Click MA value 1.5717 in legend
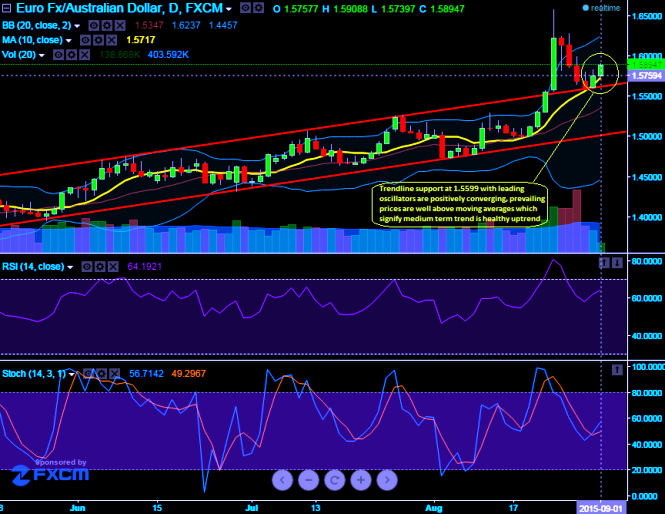 click(141, 40)
